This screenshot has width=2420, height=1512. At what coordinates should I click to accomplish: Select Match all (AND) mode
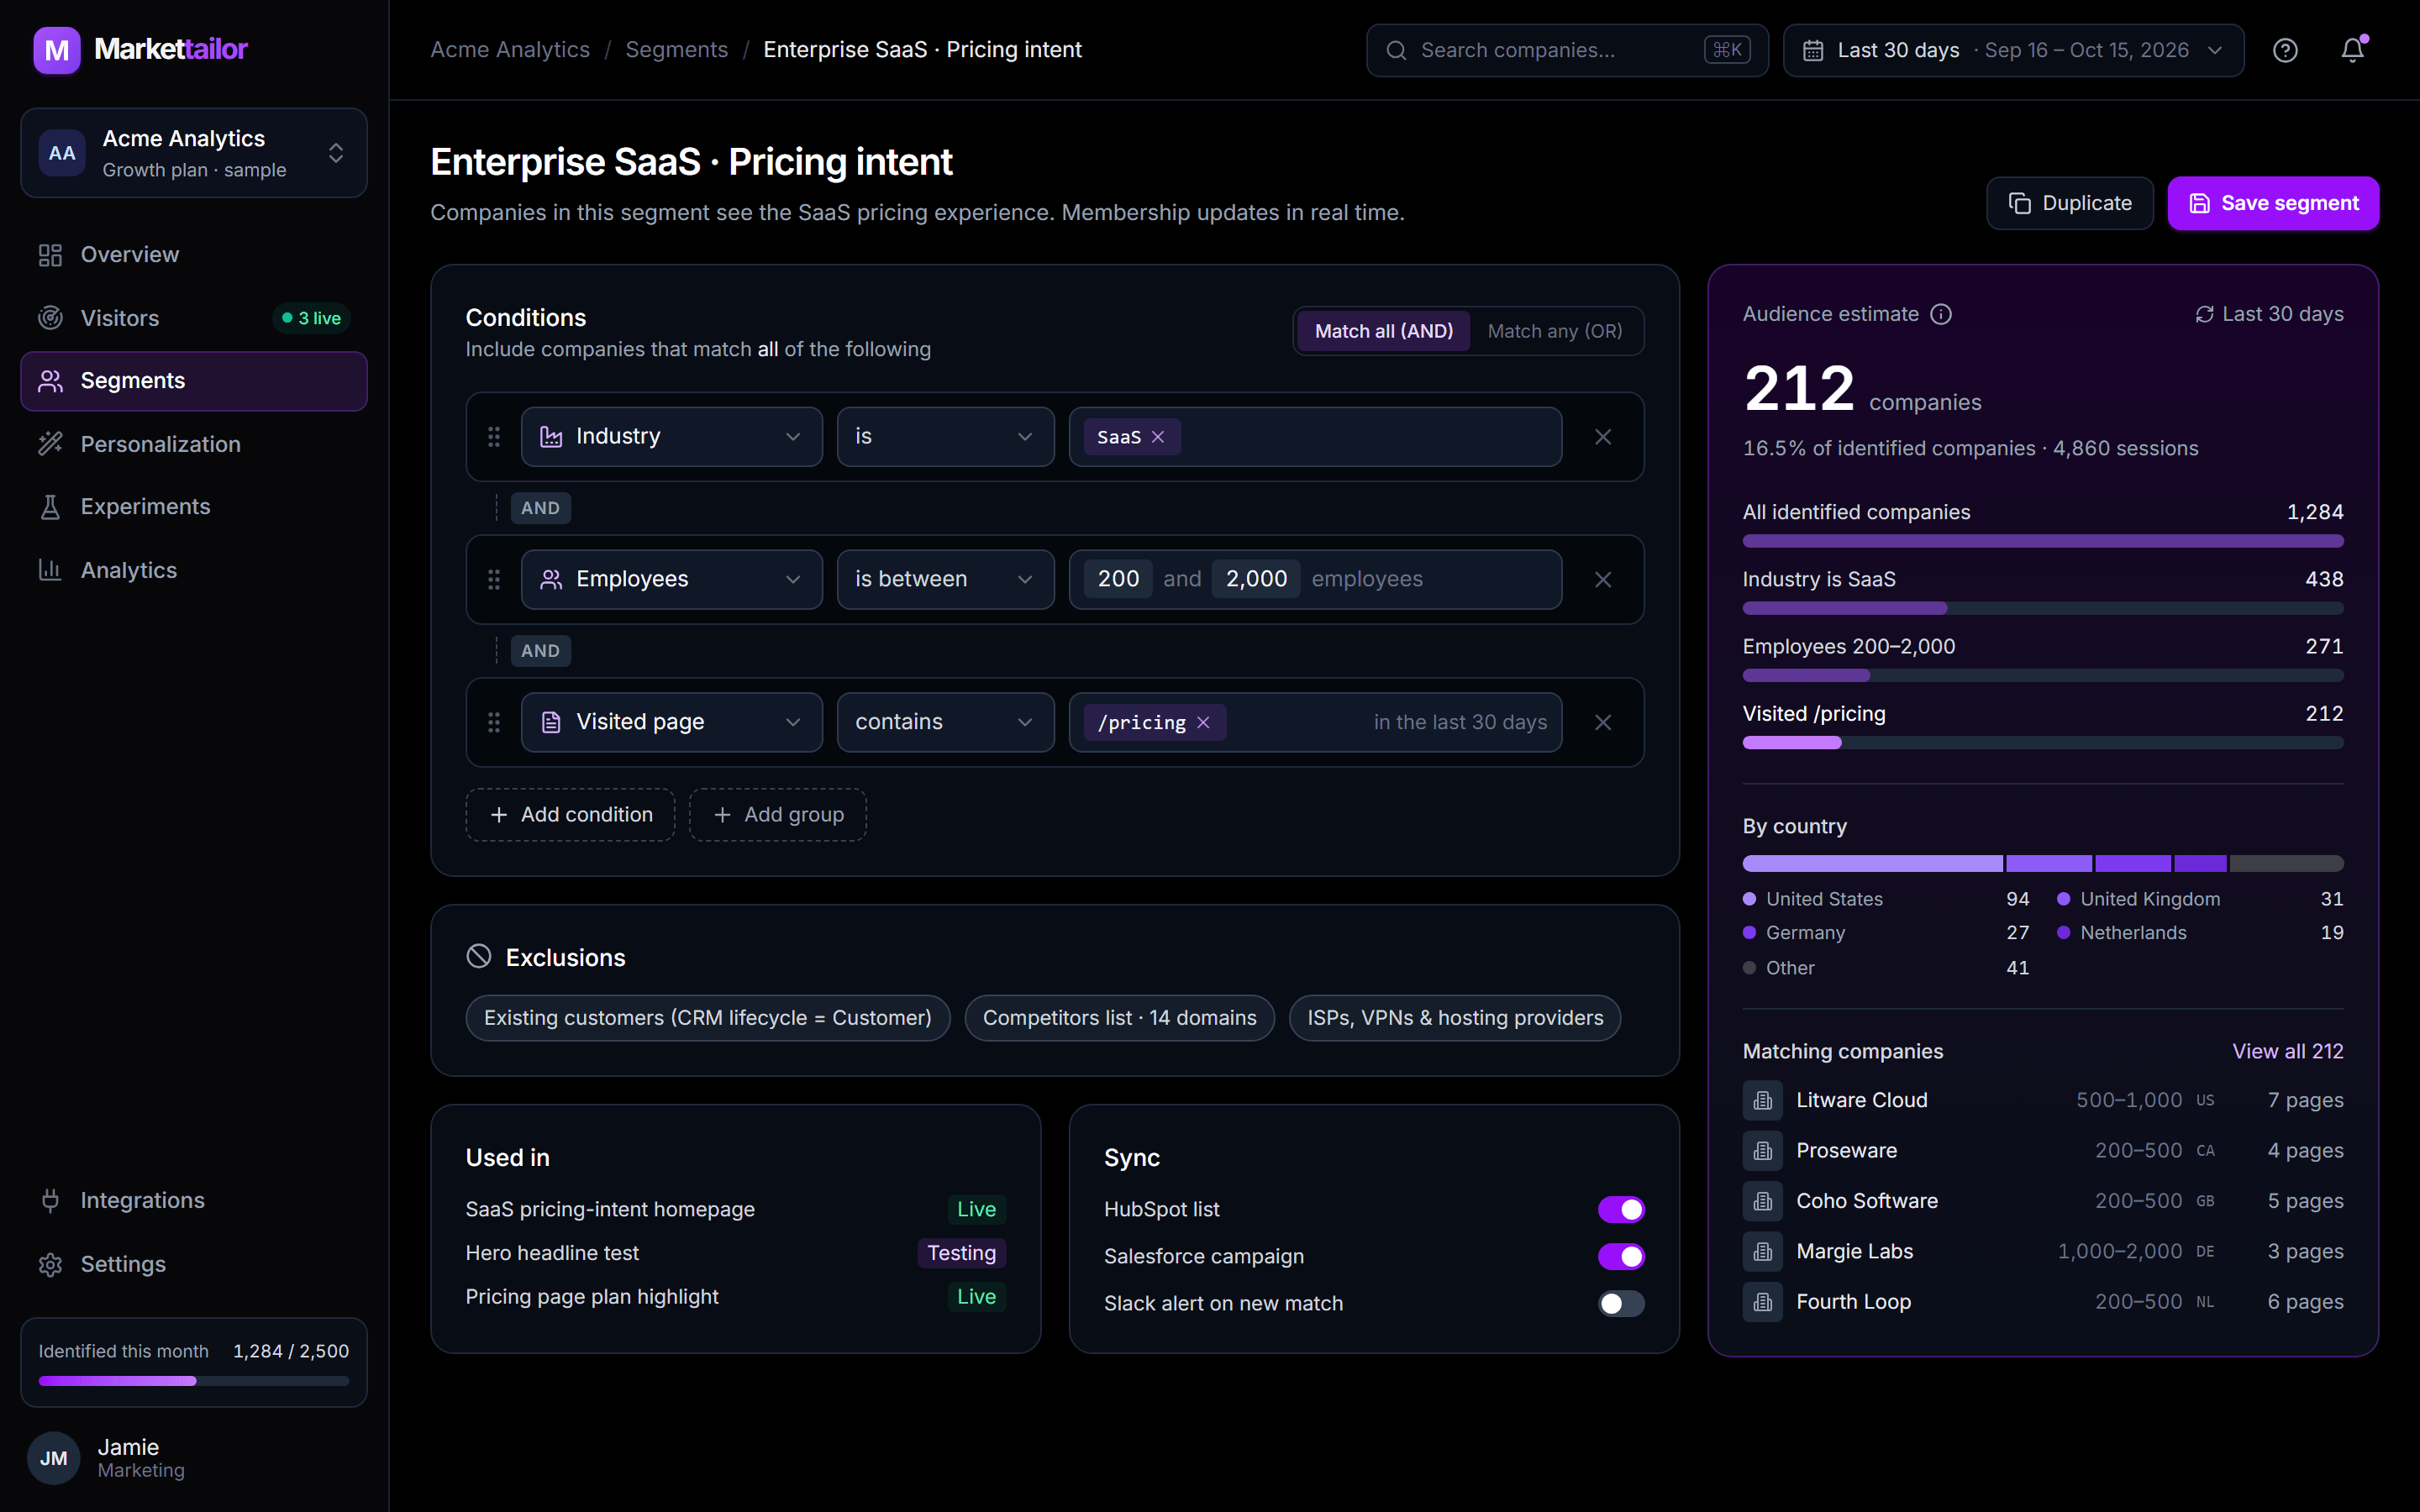pos(1384,331)
